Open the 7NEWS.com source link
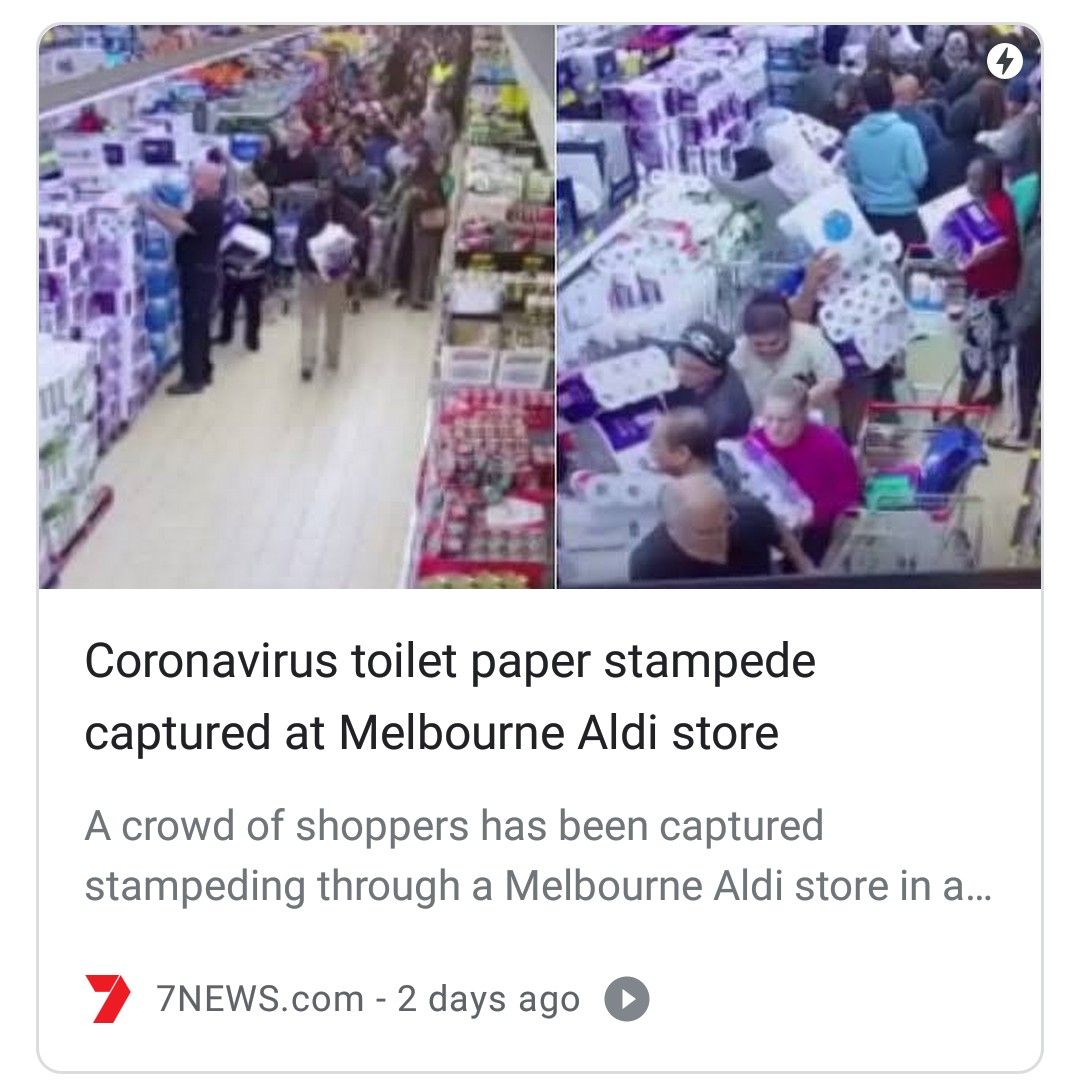 [260, 999]
